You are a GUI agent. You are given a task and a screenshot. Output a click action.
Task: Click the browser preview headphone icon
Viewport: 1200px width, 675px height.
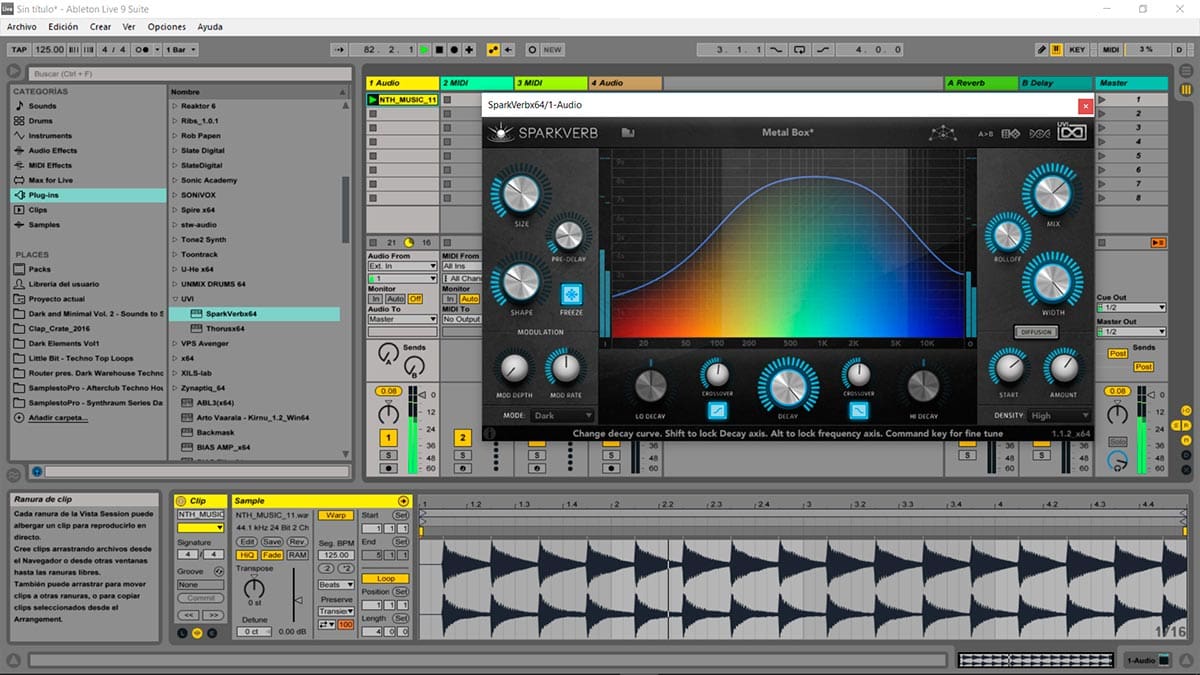point(37,471)
